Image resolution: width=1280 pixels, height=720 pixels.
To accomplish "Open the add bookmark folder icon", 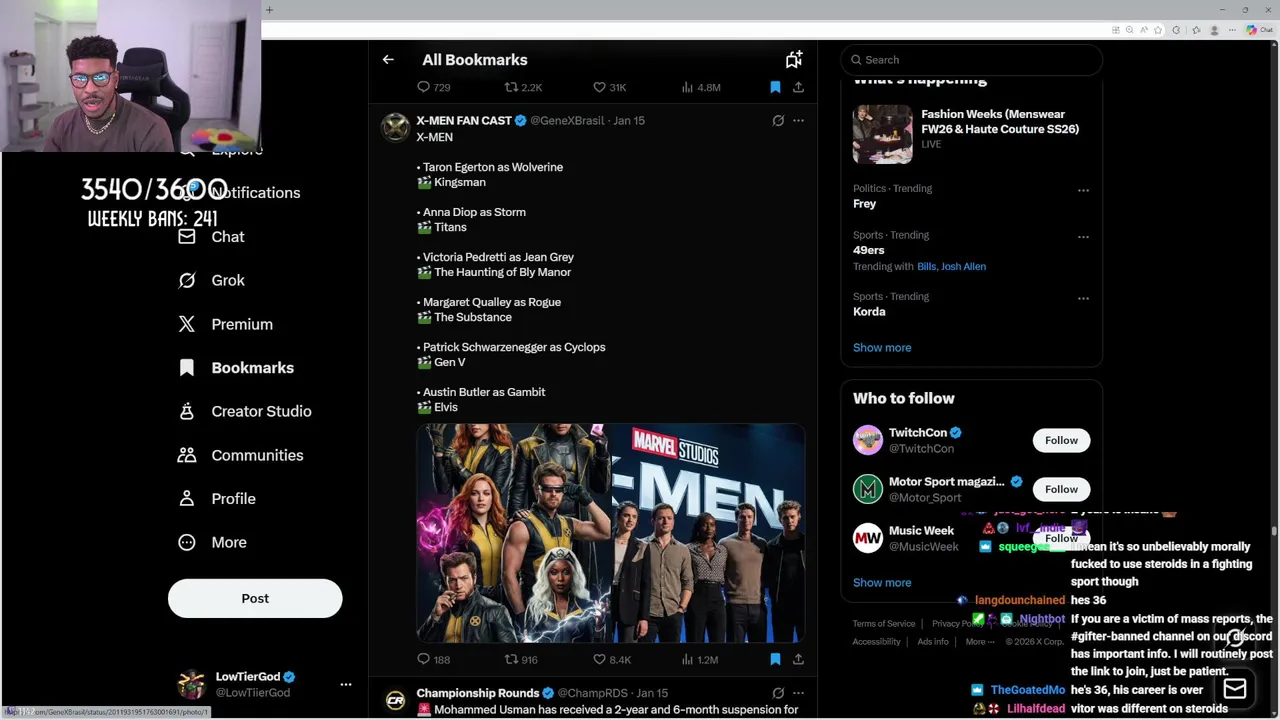I will (793, 60).
